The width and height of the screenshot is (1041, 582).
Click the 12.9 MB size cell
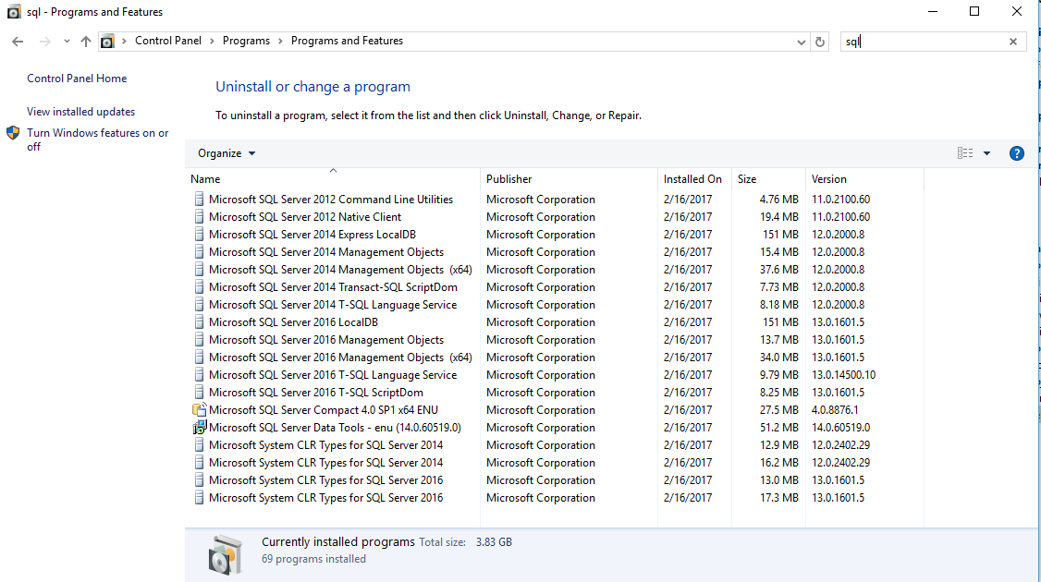pyautogui.click(x=779, y=445)
